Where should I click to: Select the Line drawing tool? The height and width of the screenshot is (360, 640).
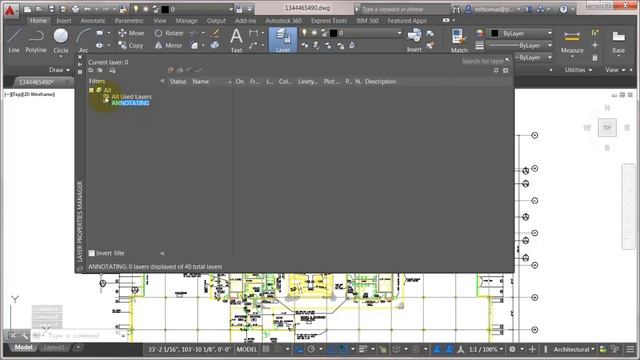pyautogui.click(x=14, y=40)
